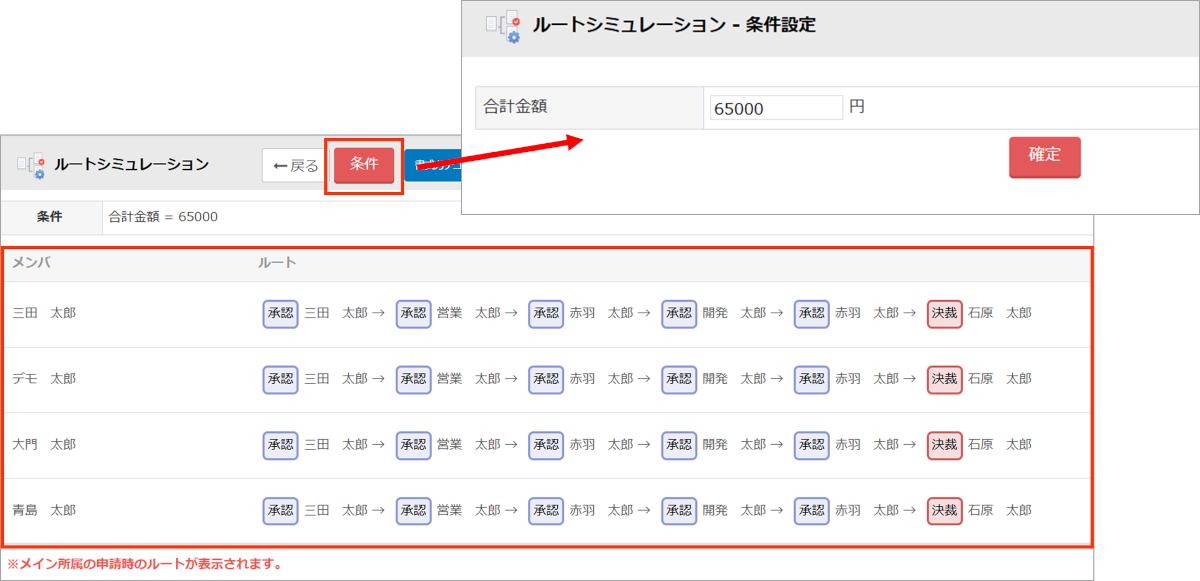Click 決裁 badge in the 三田 太郎 row

coord(944,313)
